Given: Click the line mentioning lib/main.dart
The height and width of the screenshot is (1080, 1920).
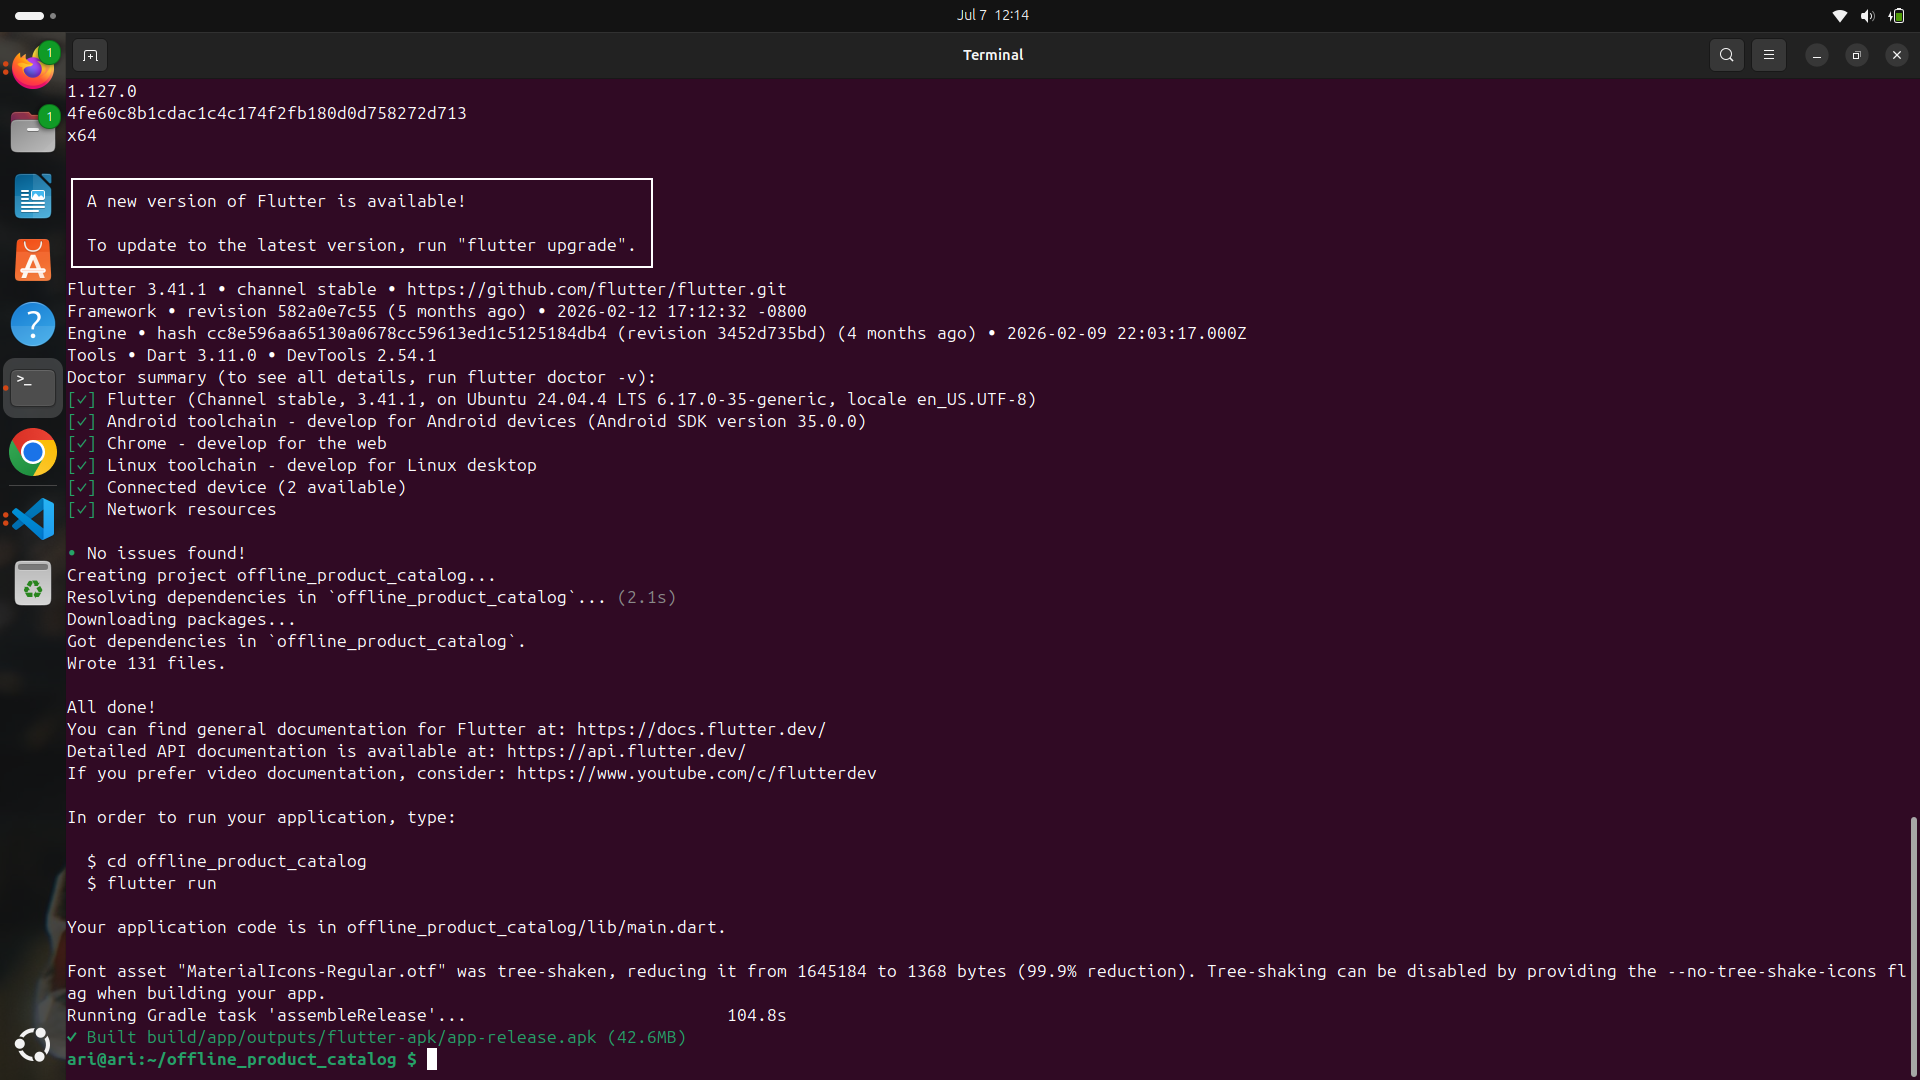Looking at the screenshot, I should (397, 927).
